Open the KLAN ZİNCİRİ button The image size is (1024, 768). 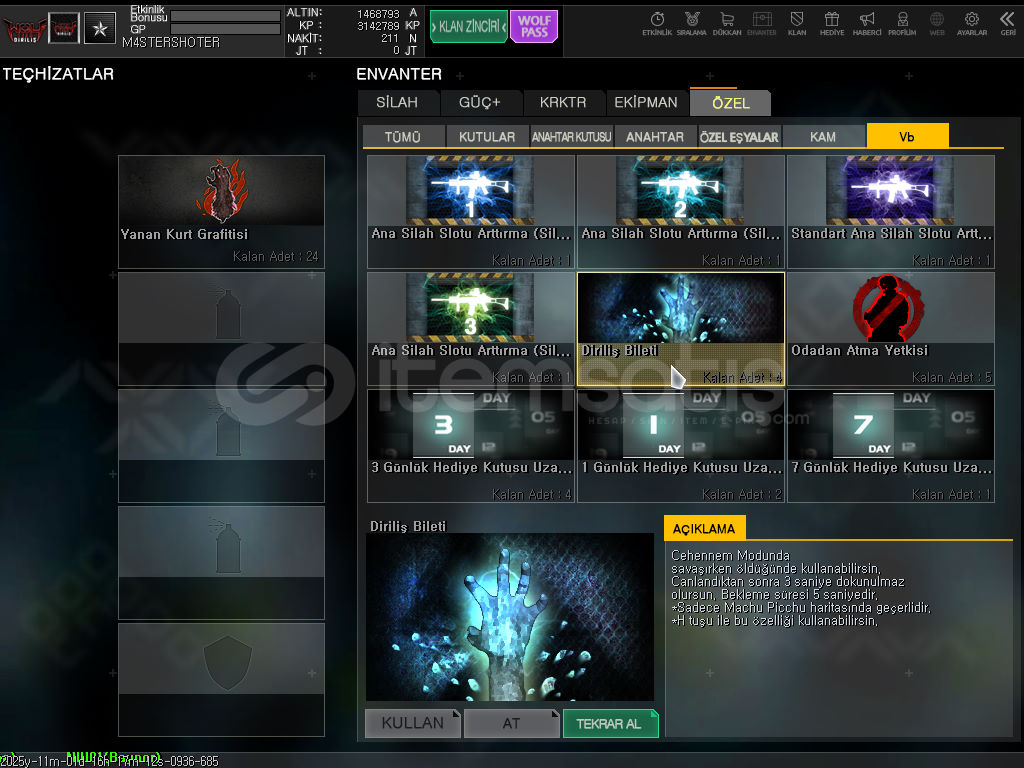(x=469, y=27)
